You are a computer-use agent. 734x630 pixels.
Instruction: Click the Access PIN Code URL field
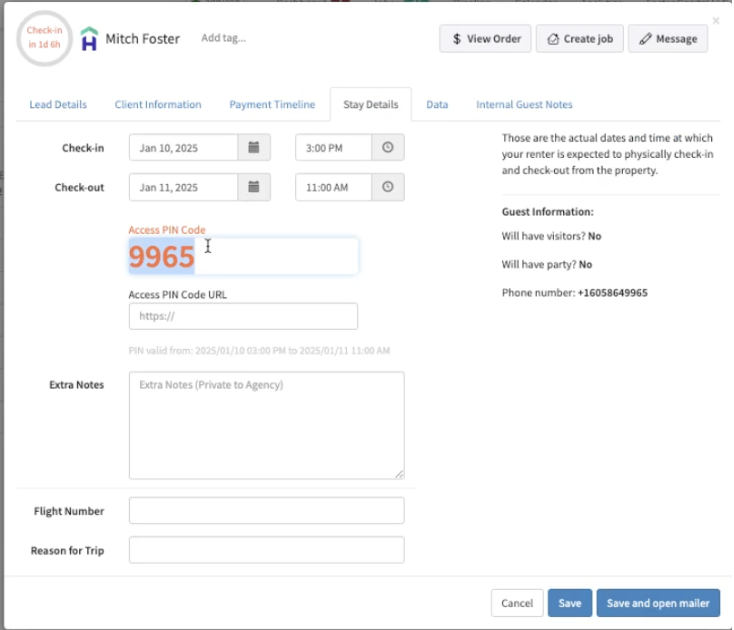coord(243,316)
